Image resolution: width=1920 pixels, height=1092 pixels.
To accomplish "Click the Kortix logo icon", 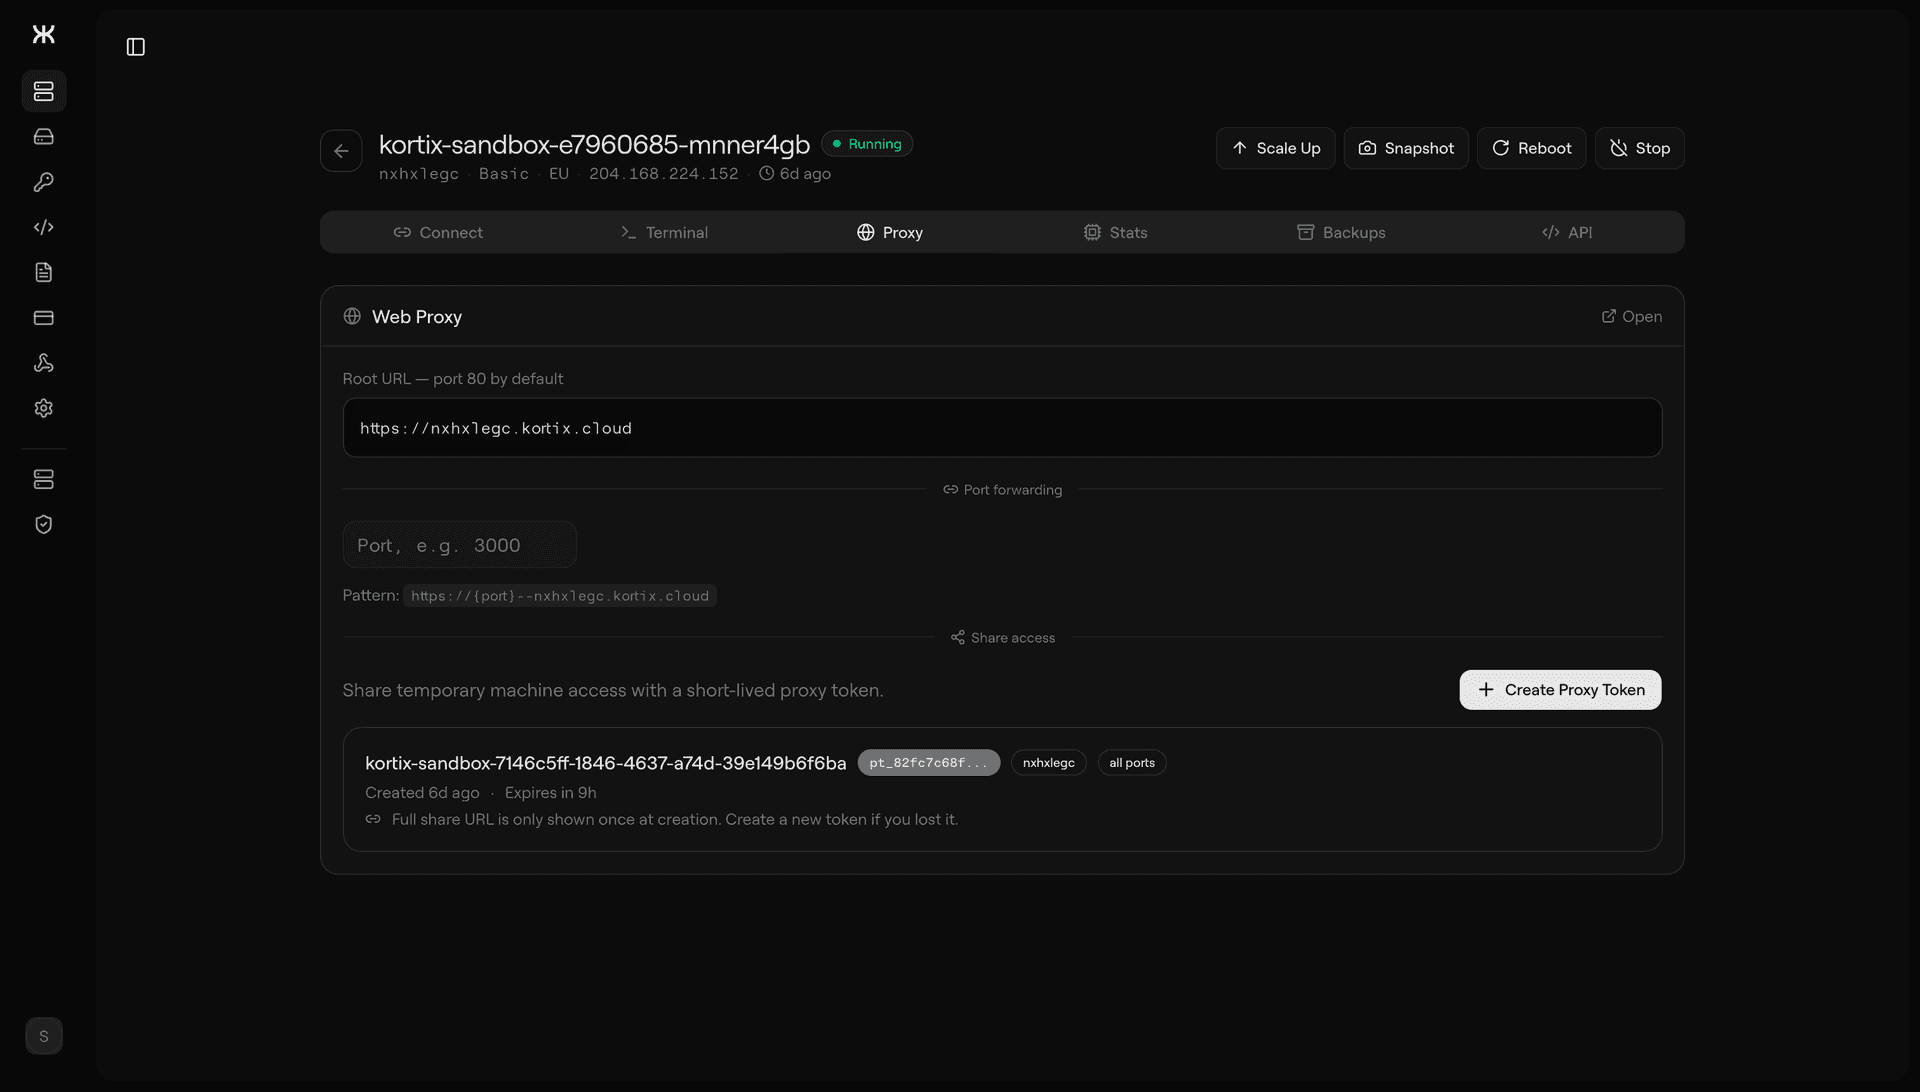I will click(x=43, y=34).
